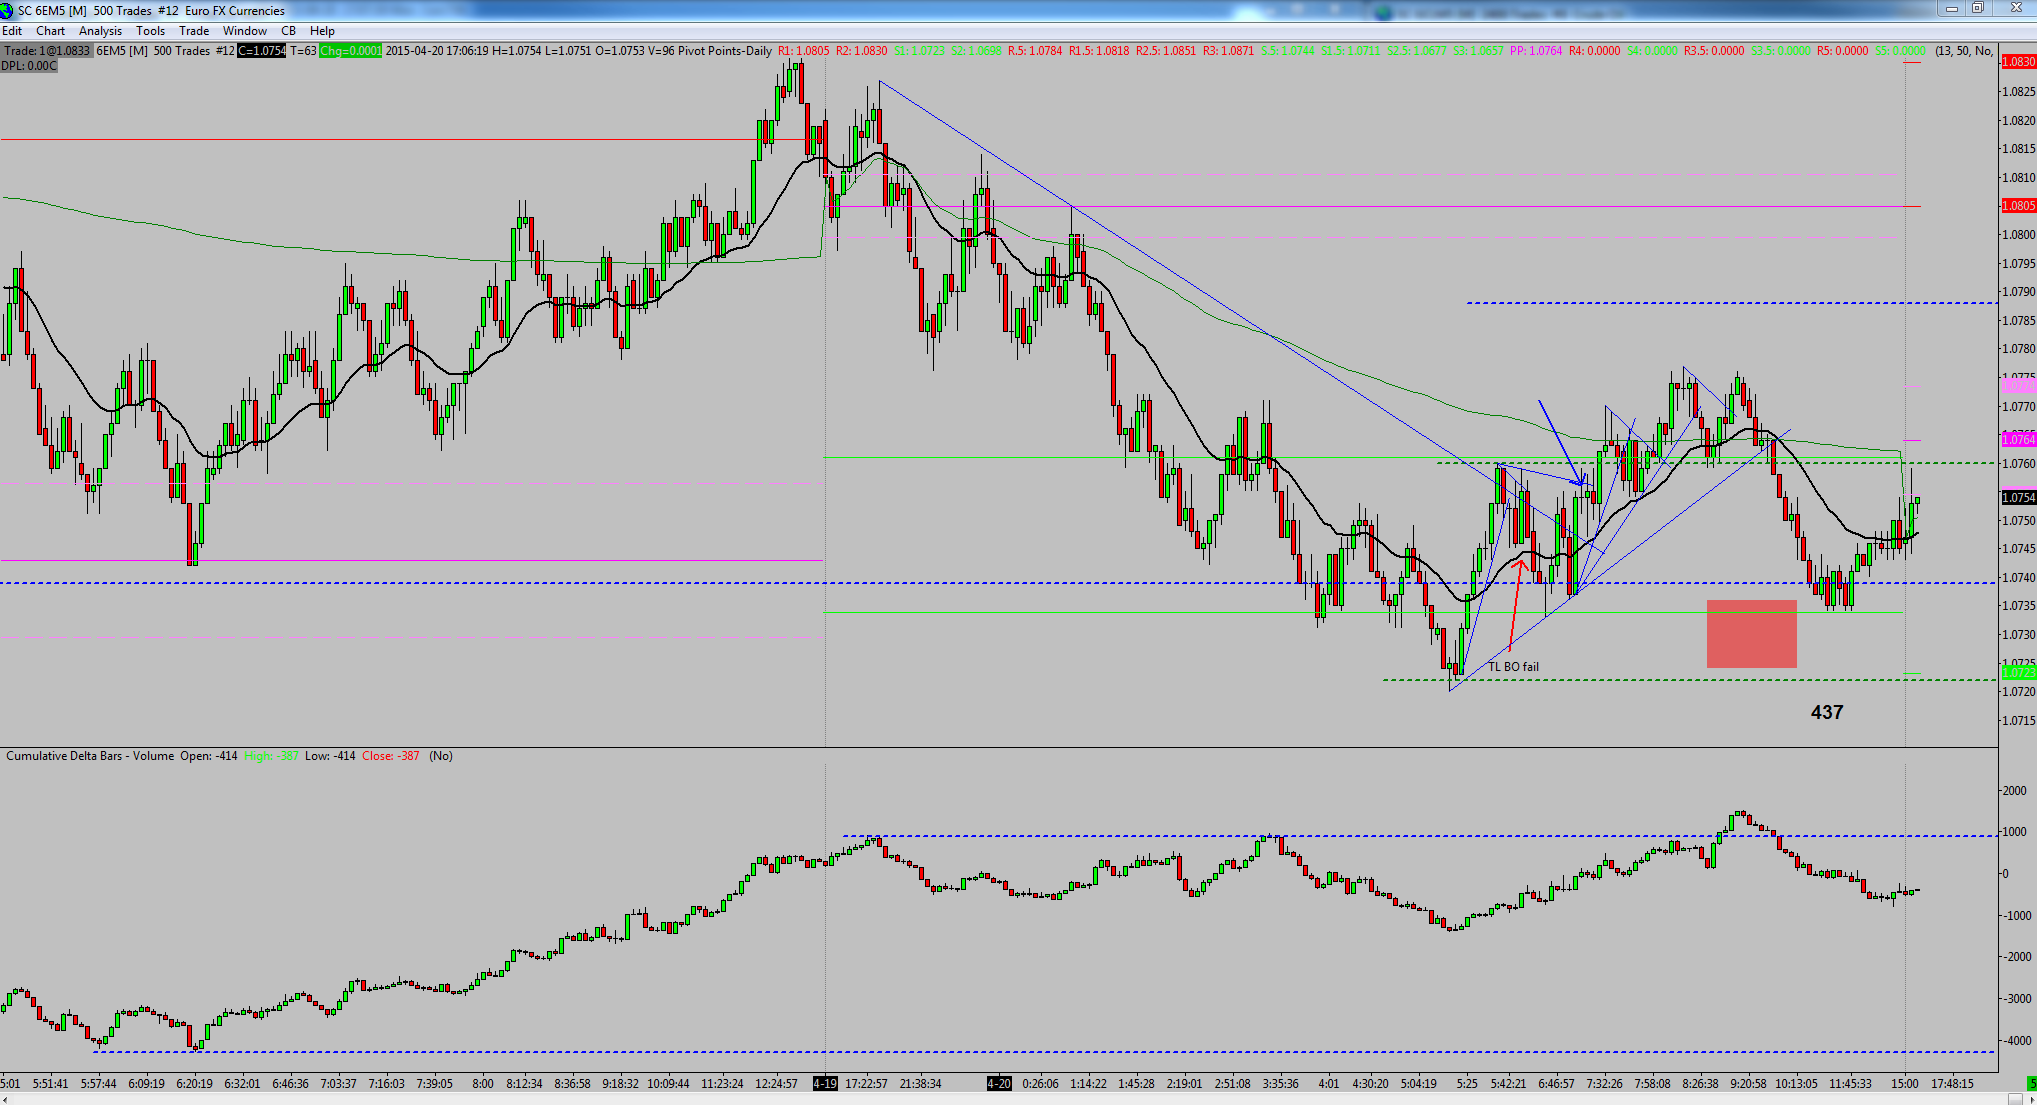Screen dimensions: 2037x1105
Task: Click the cumulative delta 'Open: -414' value
Action: [209, 756]
